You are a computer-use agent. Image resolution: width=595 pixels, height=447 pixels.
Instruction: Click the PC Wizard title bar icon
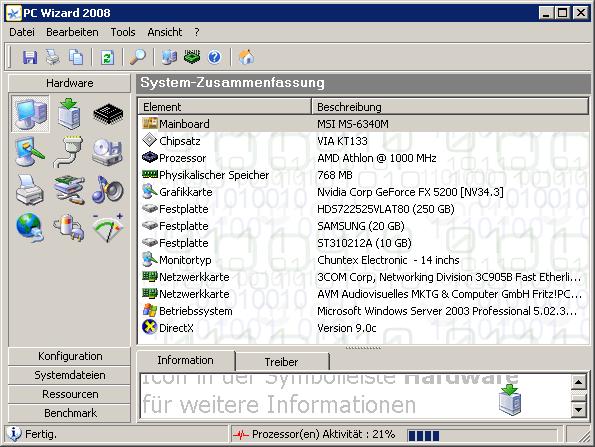[x=14, y=13]
